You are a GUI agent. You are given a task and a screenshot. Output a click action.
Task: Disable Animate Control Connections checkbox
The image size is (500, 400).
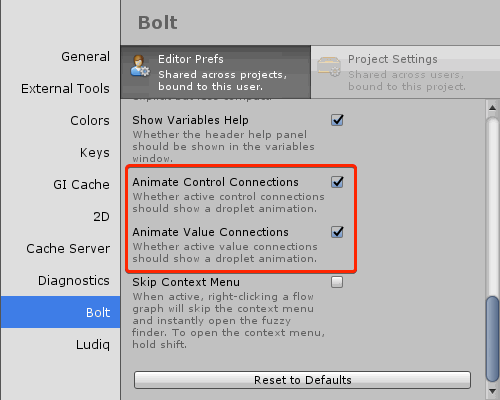pyautogui.click(x=337, y=182)
